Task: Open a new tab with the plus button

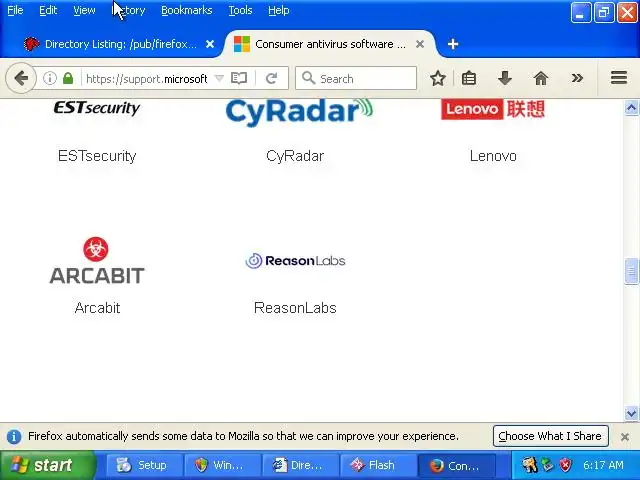Action: (453, 44)
